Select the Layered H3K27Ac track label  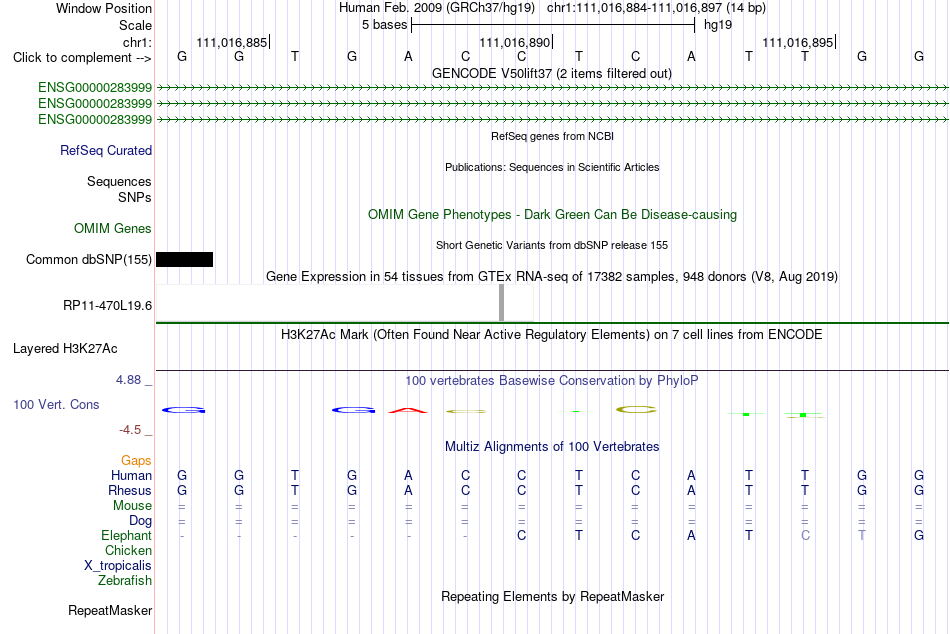(65, 349)
